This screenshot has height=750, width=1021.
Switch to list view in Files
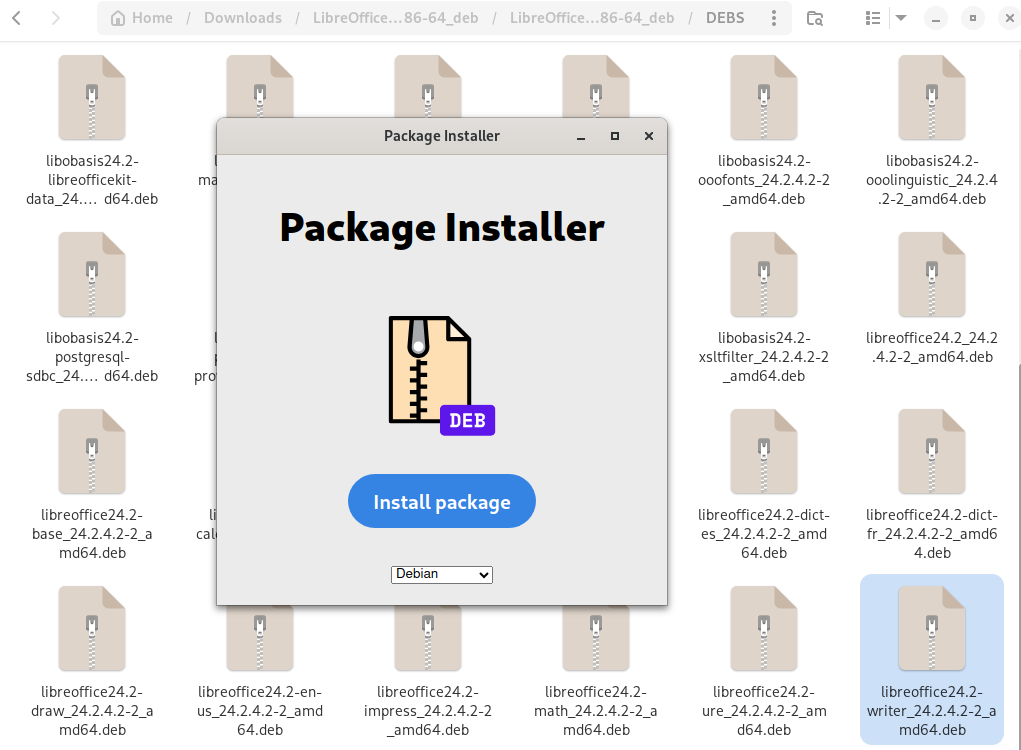point(873,18)
